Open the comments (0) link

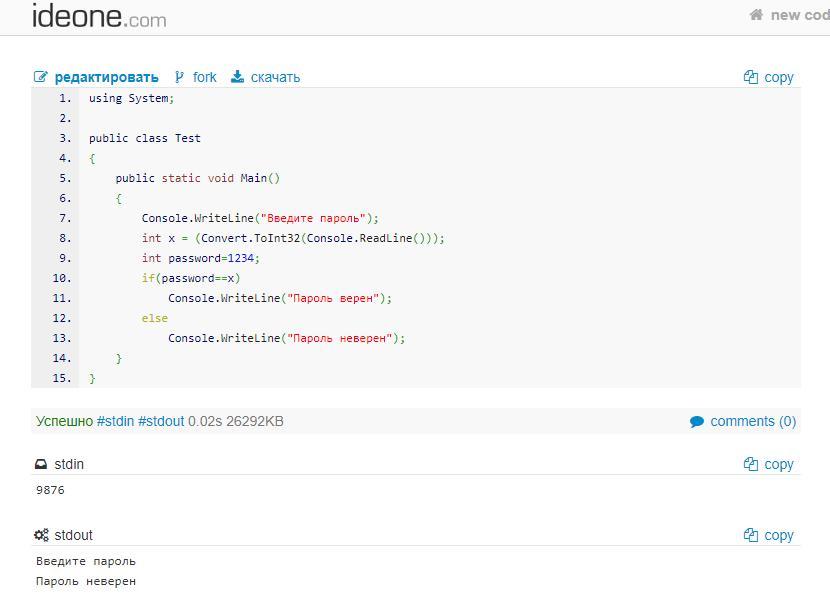coord(753,421)
